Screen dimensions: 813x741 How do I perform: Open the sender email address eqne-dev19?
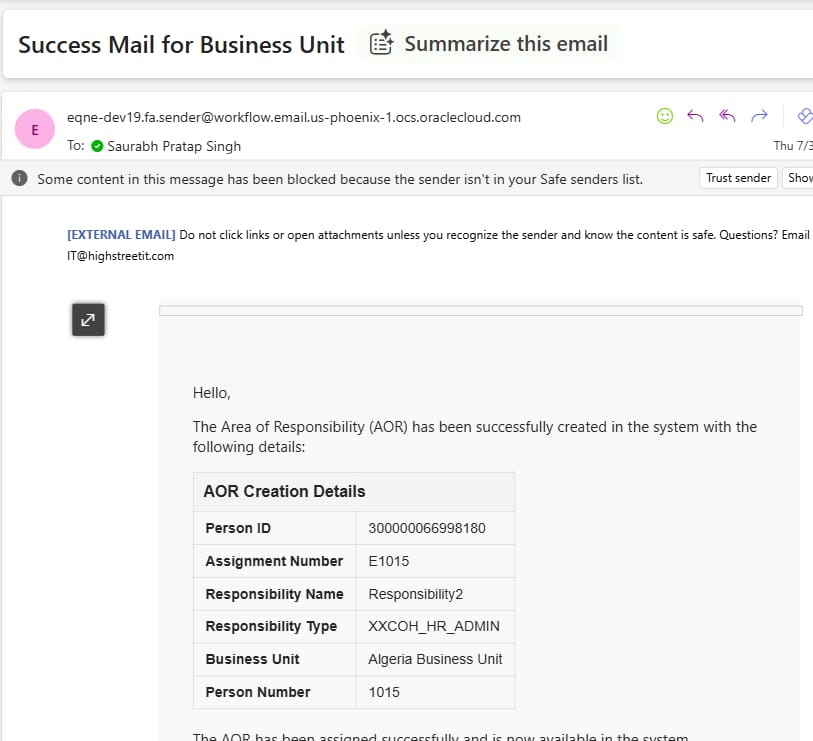[293, 117]
